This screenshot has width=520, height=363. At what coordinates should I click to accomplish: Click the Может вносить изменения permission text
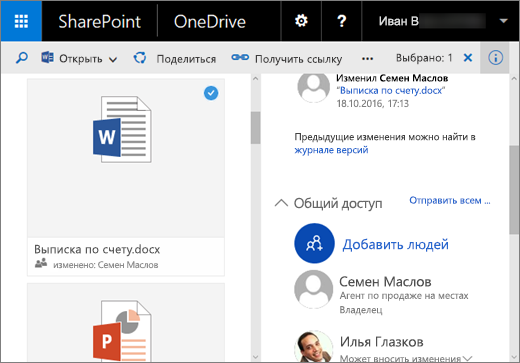click(400, 359)
